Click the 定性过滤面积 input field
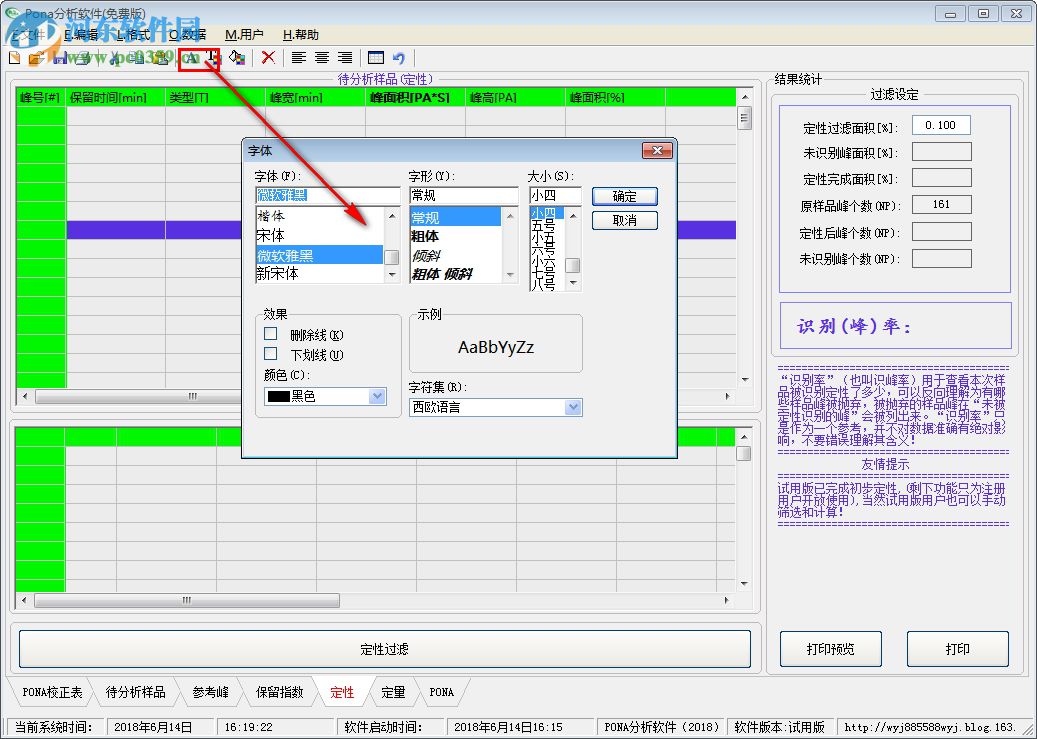The image size is (1037, 739). coord(940,126)
